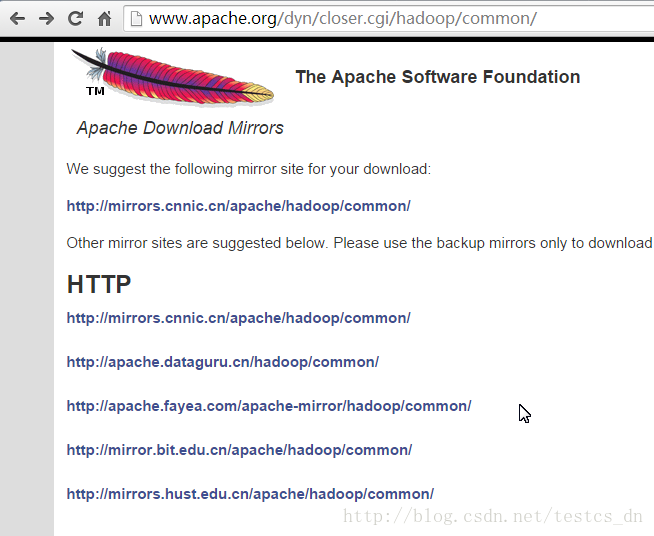The height and width of the screenshot is (536, 654).
Task: Click the Apache feather logo
Action: point(172,77)
